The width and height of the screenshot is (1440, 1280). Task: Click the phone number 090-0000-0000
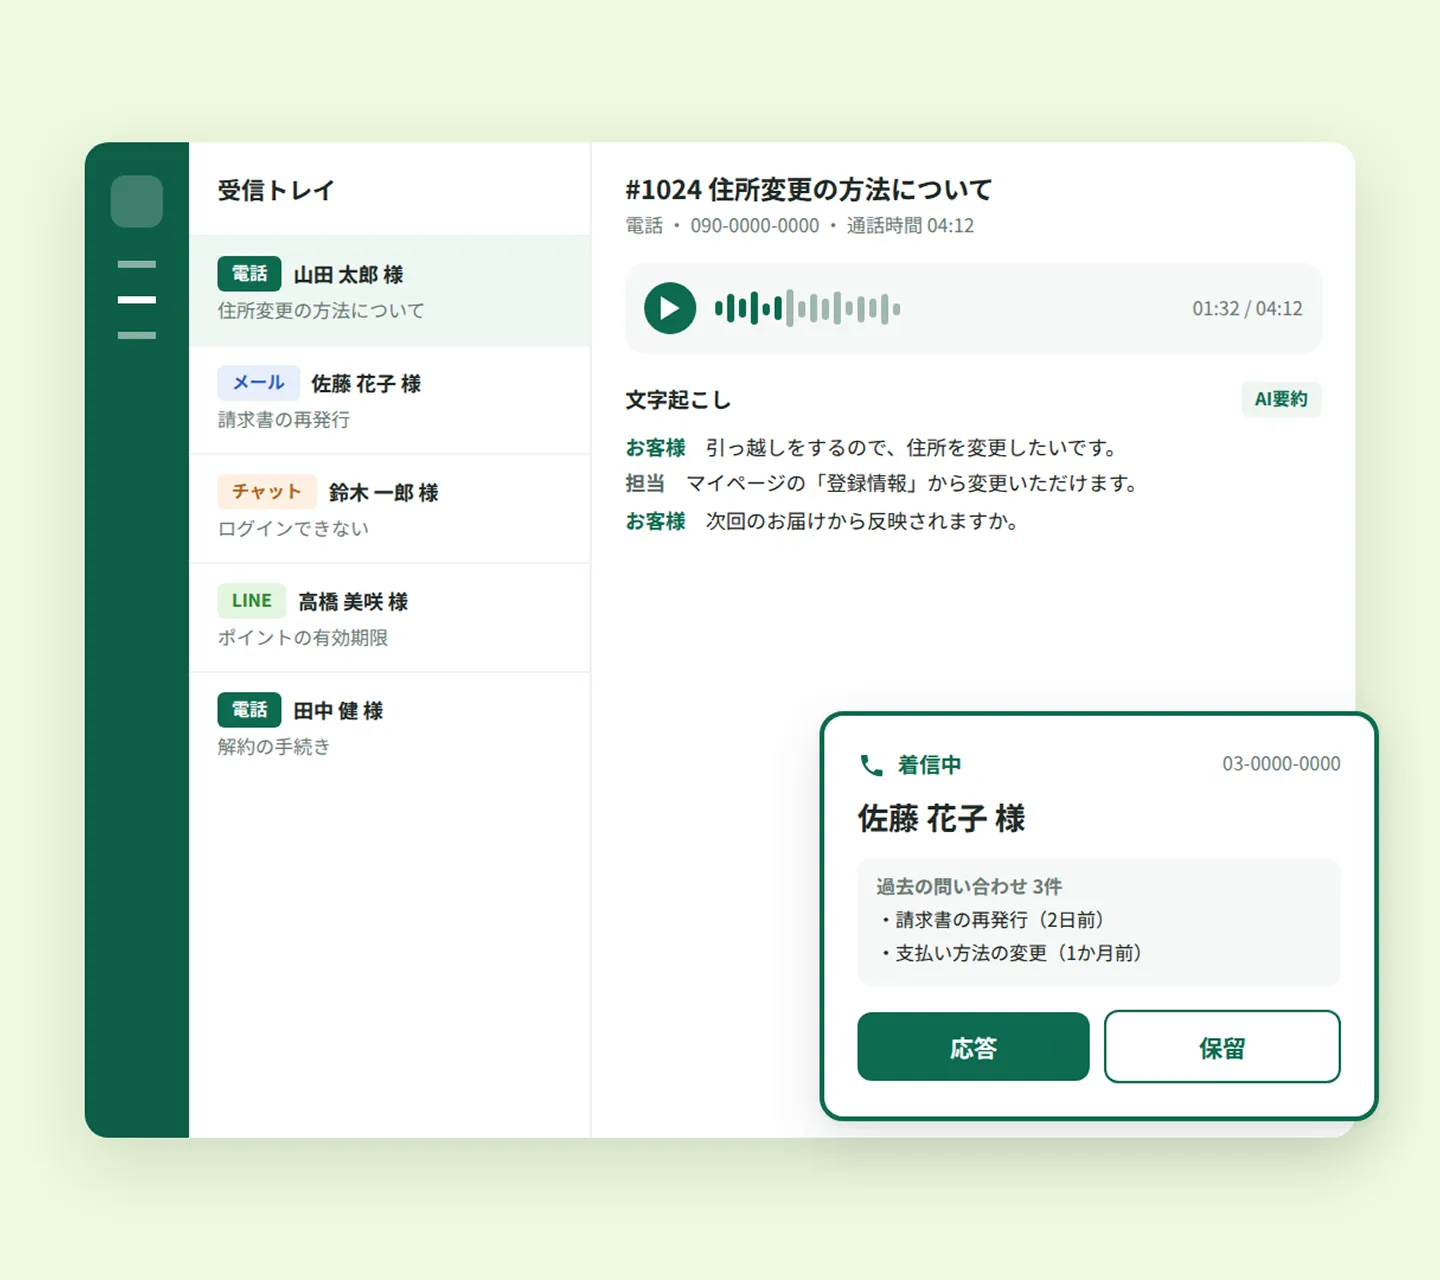coord(755,226)
